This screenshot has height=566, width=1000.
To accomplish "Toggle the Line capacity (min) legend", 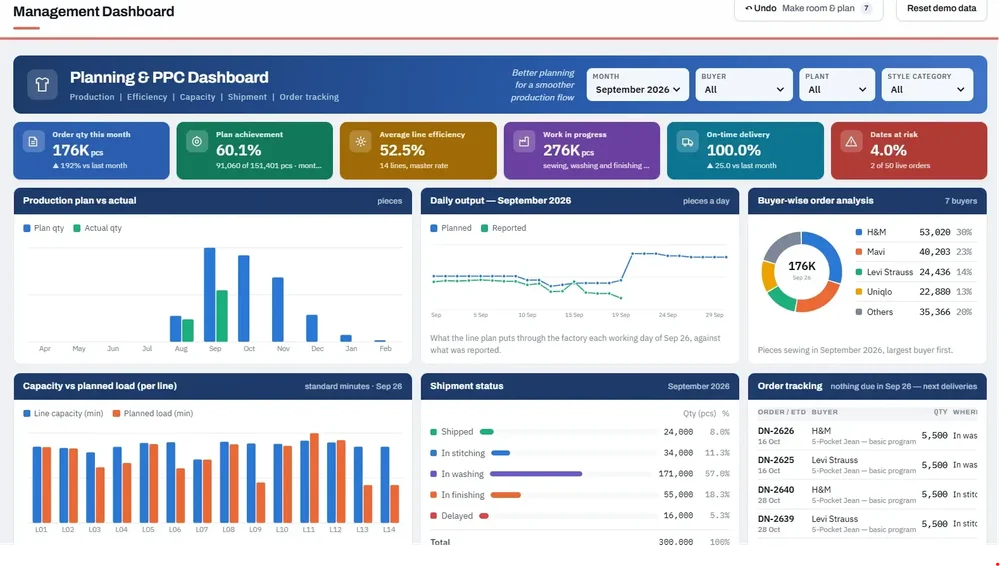I will [x=63, y=413].
